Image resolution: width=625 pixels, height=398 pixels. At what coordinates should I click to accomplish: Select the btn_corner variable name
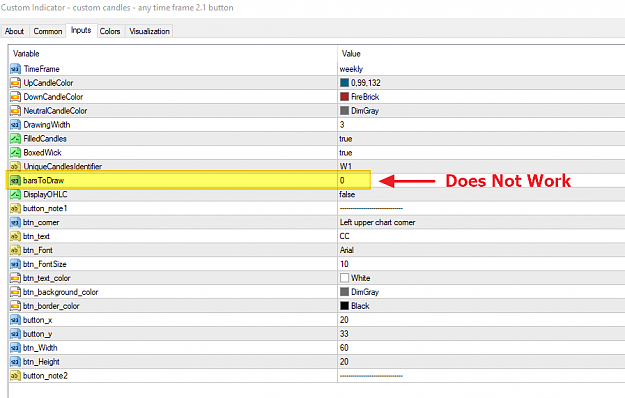point(41,222)
